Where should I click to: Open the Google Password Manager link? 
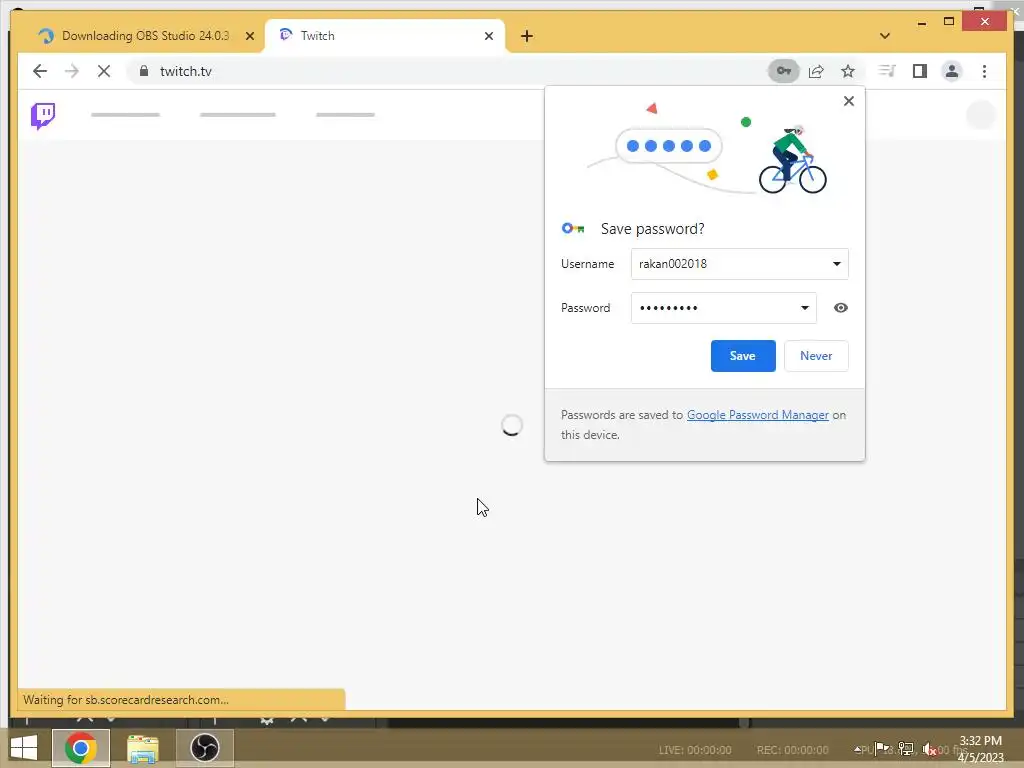click(x=758, y=415)
